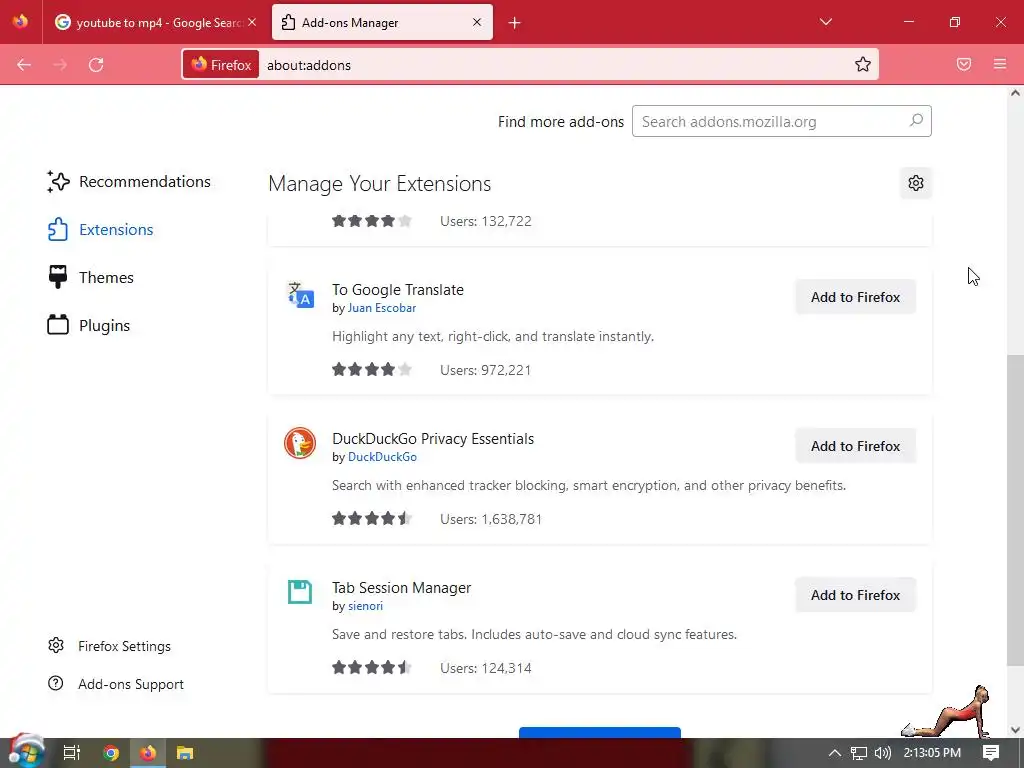This screenshot has width=1024, height=768.
Task: Open the Windows Start menu
Action: tap(25, 752)
